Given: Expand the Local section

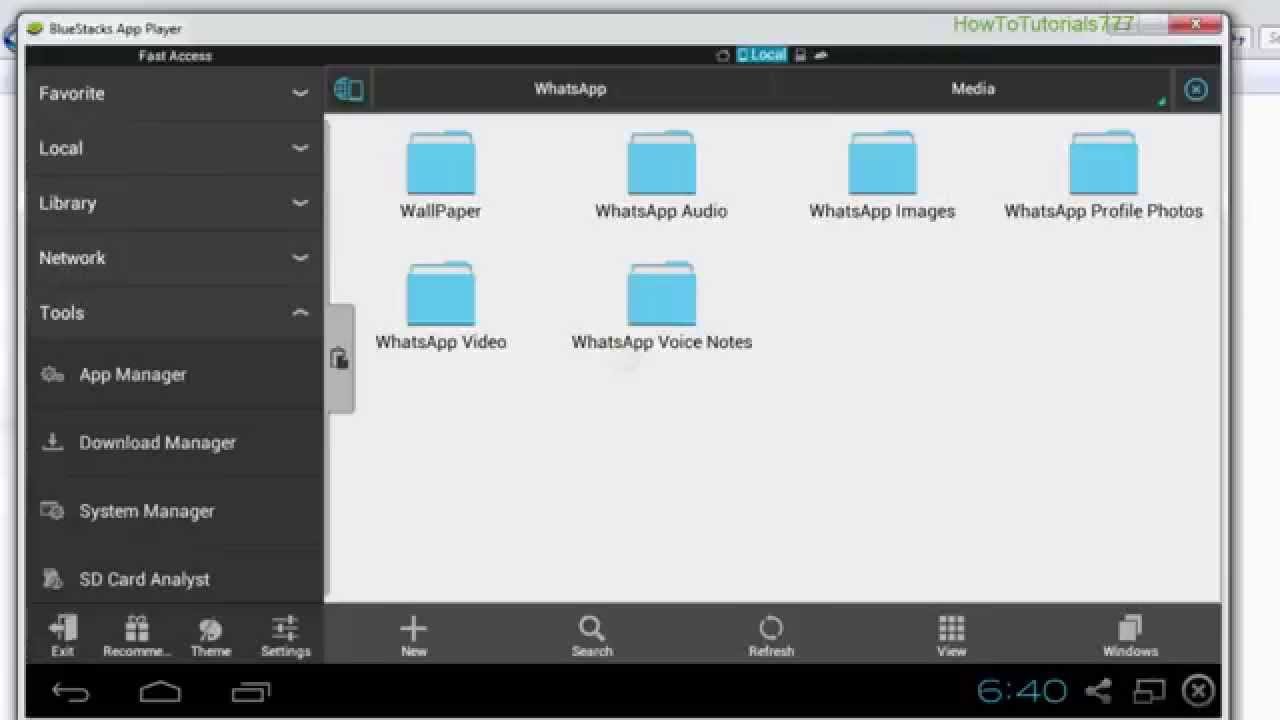Looking at the screenshot, I should pyautogui.click(x=174, y=148).
